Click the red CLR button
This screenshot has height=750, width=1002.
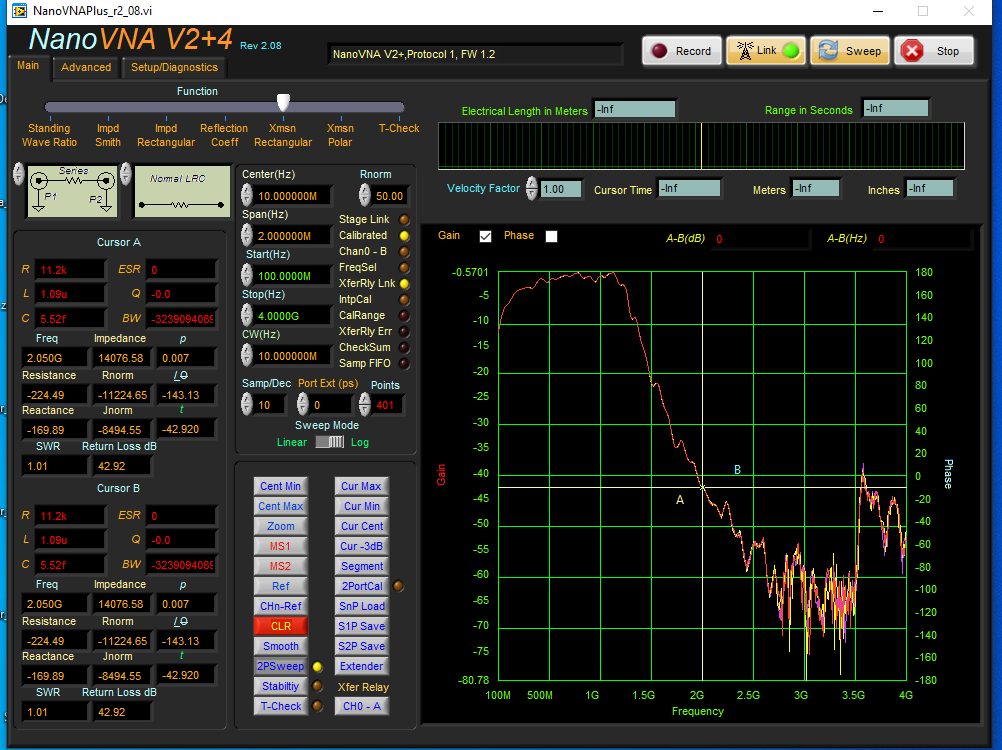click(x=281, y=626)
